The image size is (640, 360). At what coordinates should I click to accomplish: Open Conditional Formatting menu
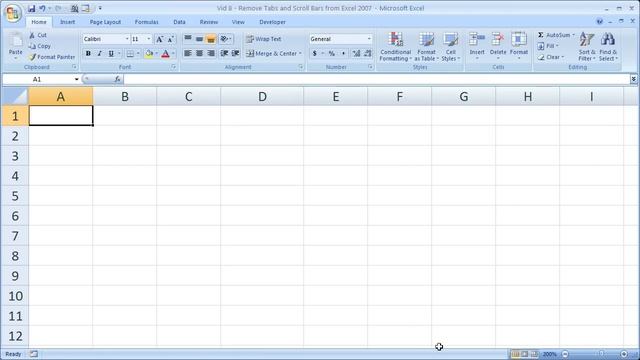[395, 47]
